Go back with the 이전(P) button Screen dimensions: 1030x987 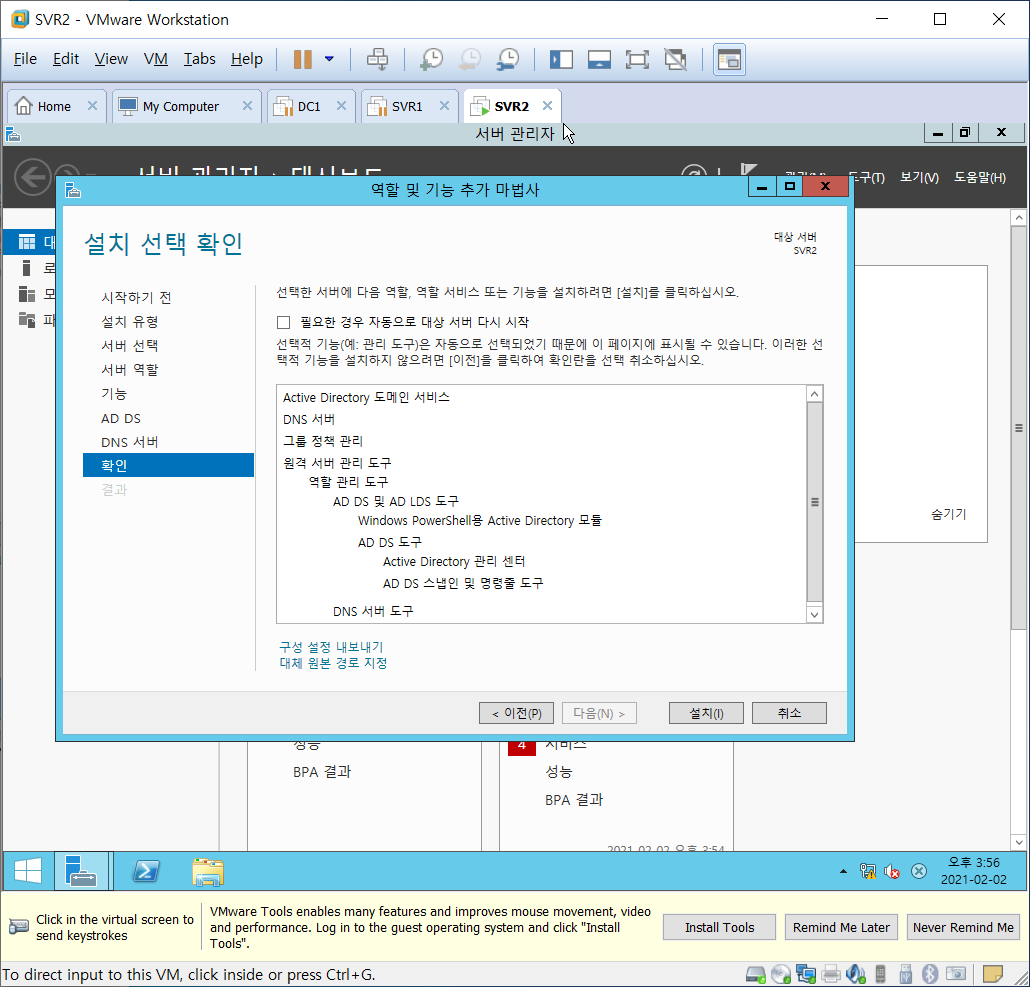(x=516, y=713)
